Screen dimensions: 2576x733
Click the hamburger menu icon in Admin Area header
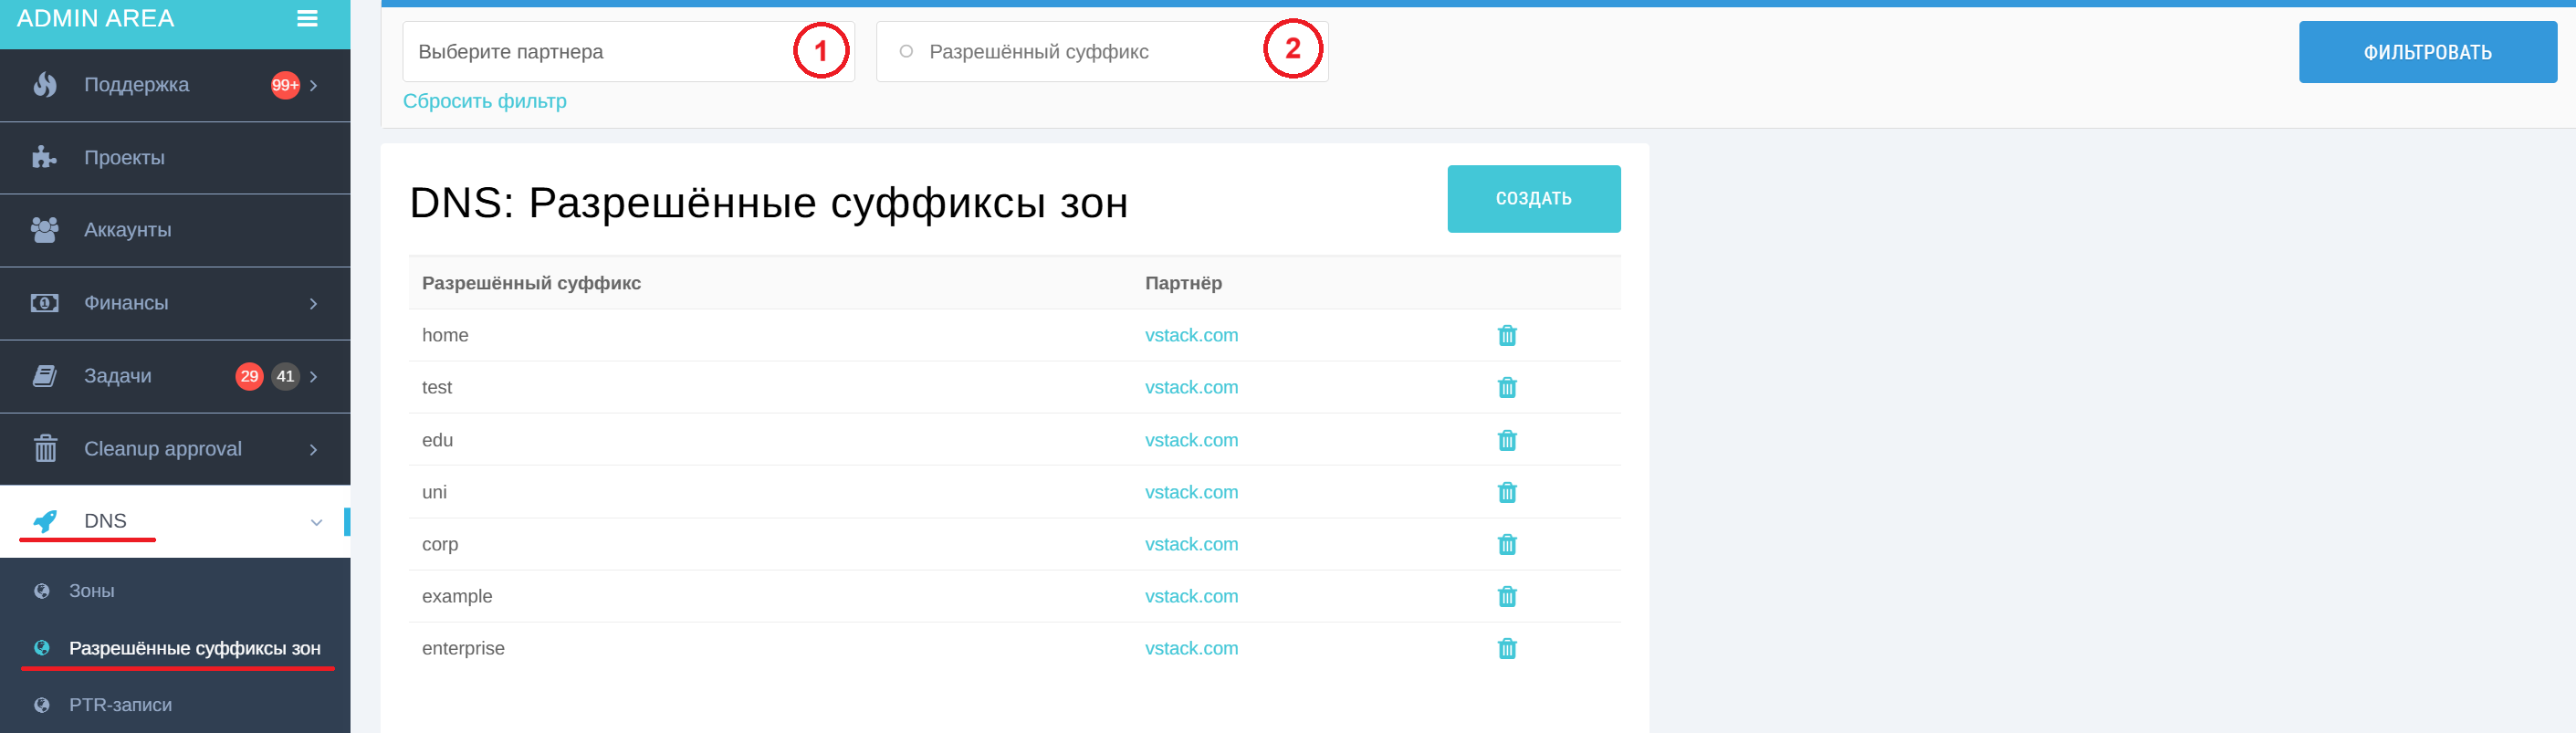pyautogui.click(x=307, y=19)
